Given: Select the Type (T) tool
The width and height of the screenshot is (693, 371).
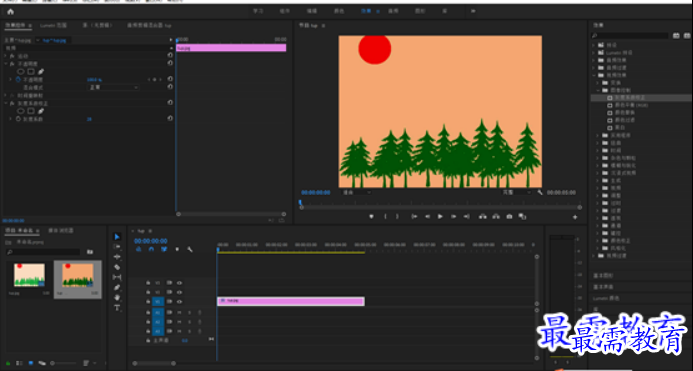Looking at the screenshot, I should click(117, 308).
